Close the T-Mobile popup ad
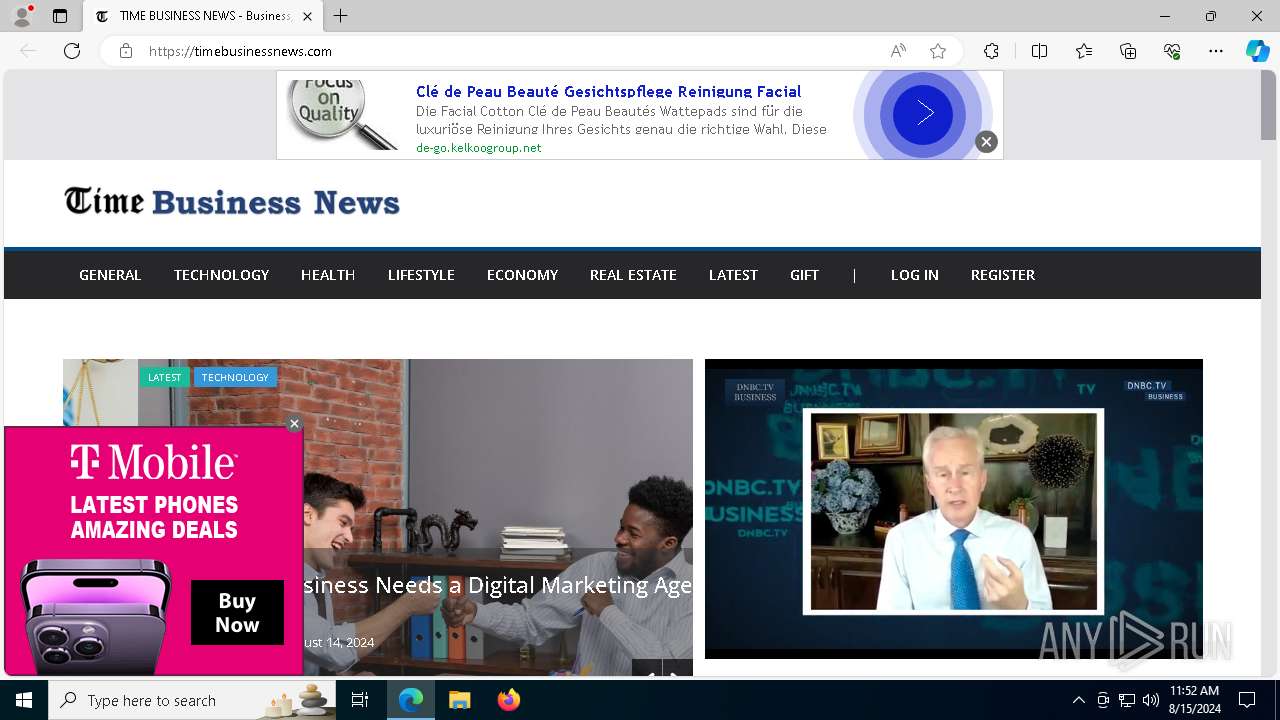 click(x=294, y=424)
